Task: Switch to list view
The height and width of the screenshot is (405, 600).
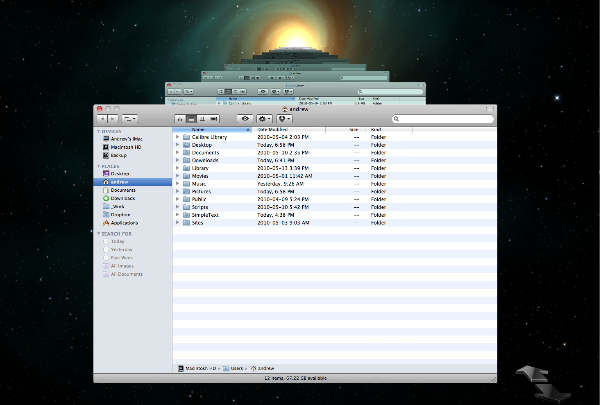Action: tap(191, 119)
